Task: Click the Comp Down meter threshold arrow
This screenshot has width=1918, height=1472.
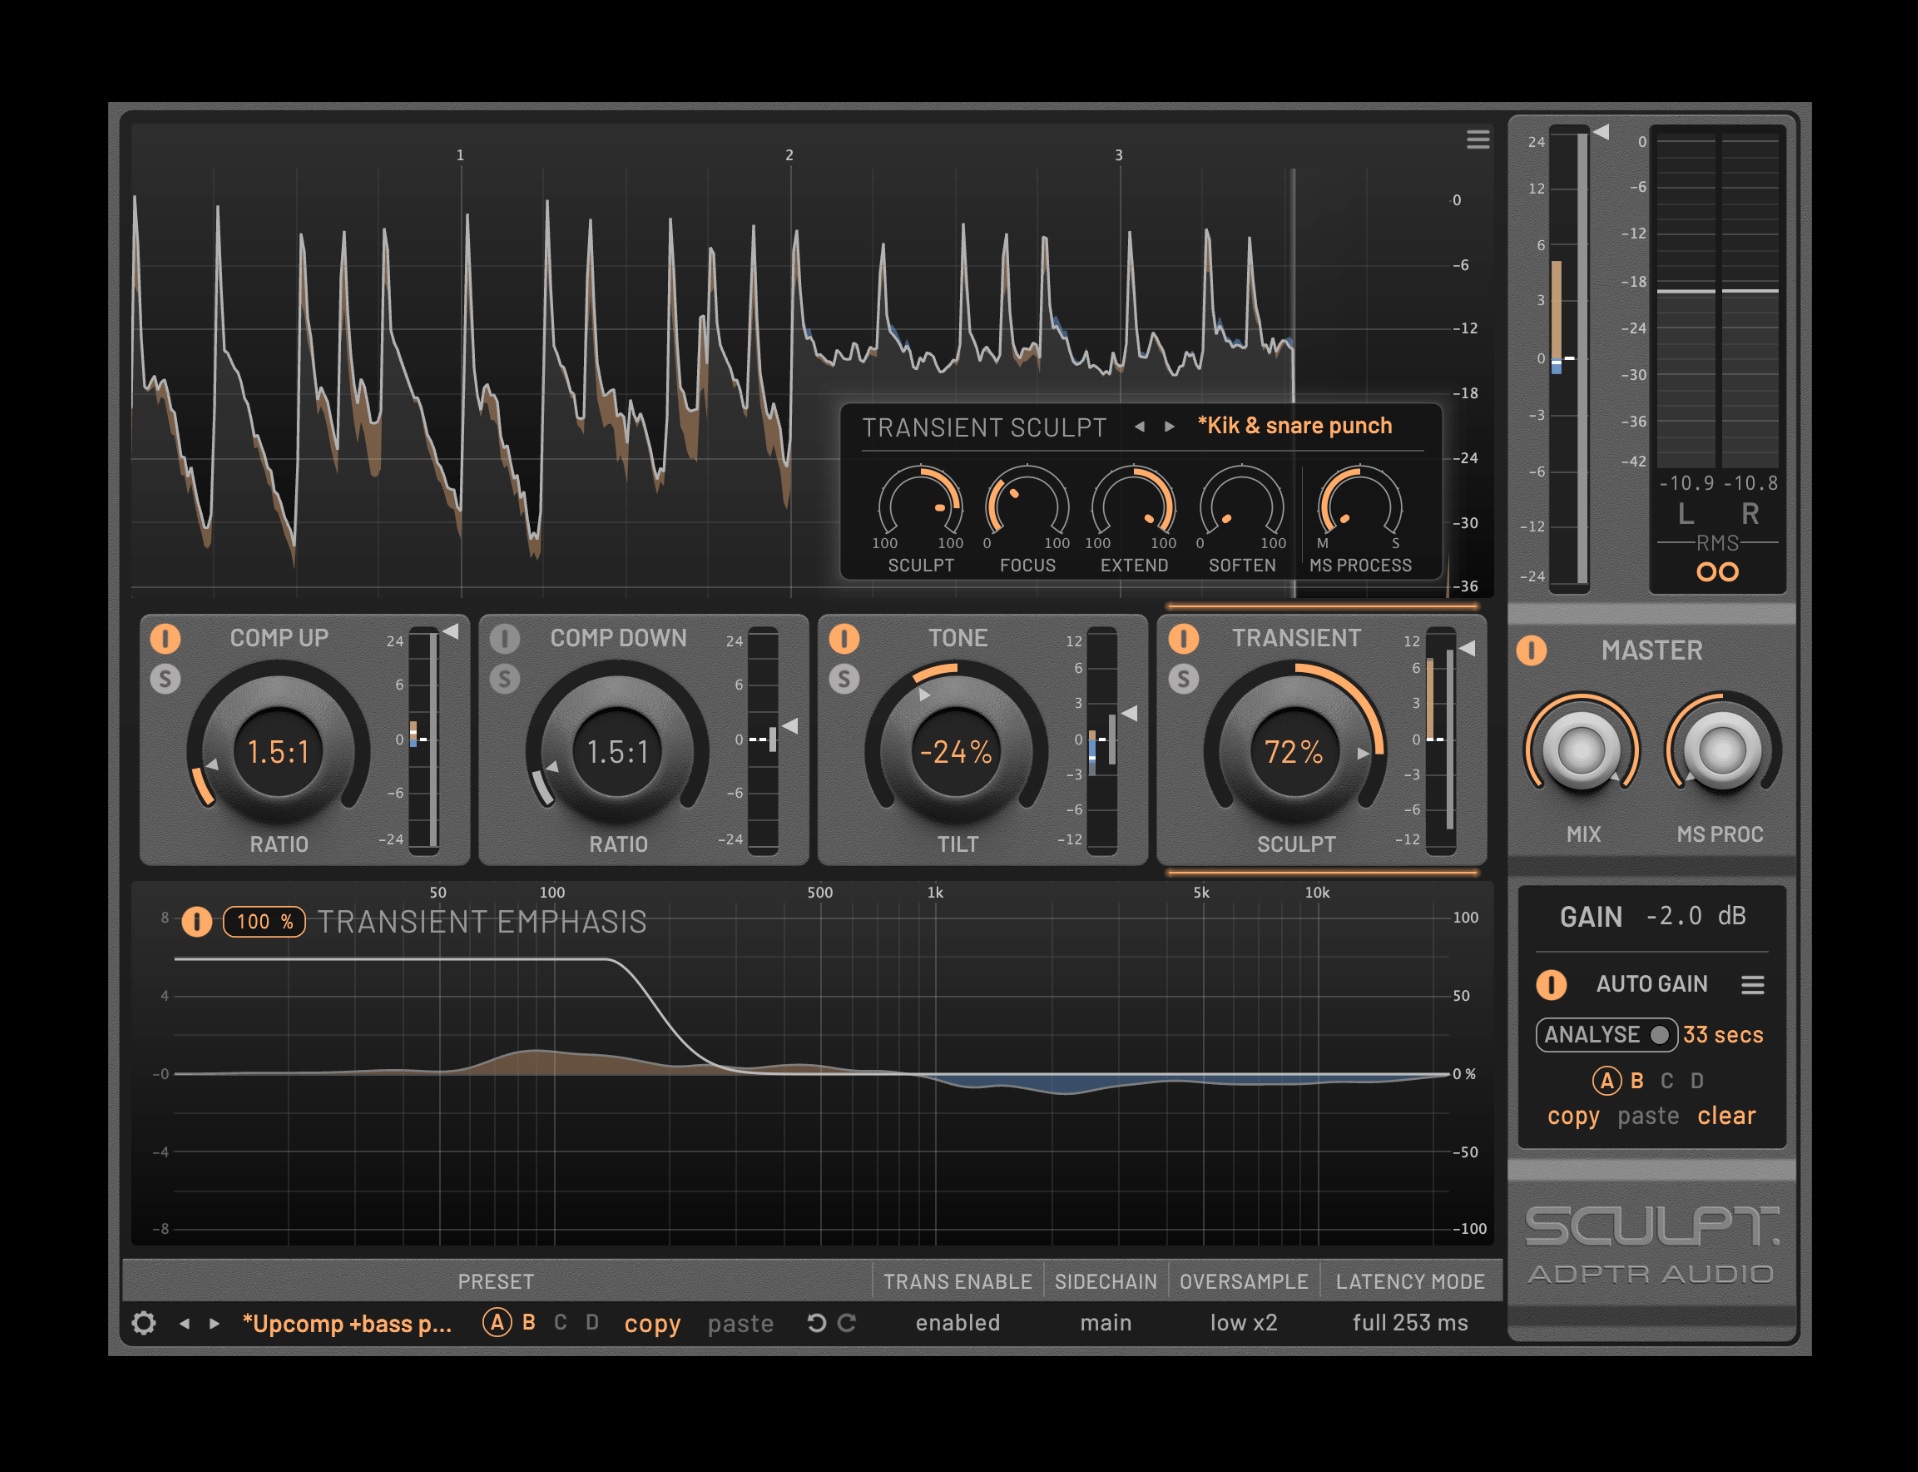Action: tap(790, 726)
